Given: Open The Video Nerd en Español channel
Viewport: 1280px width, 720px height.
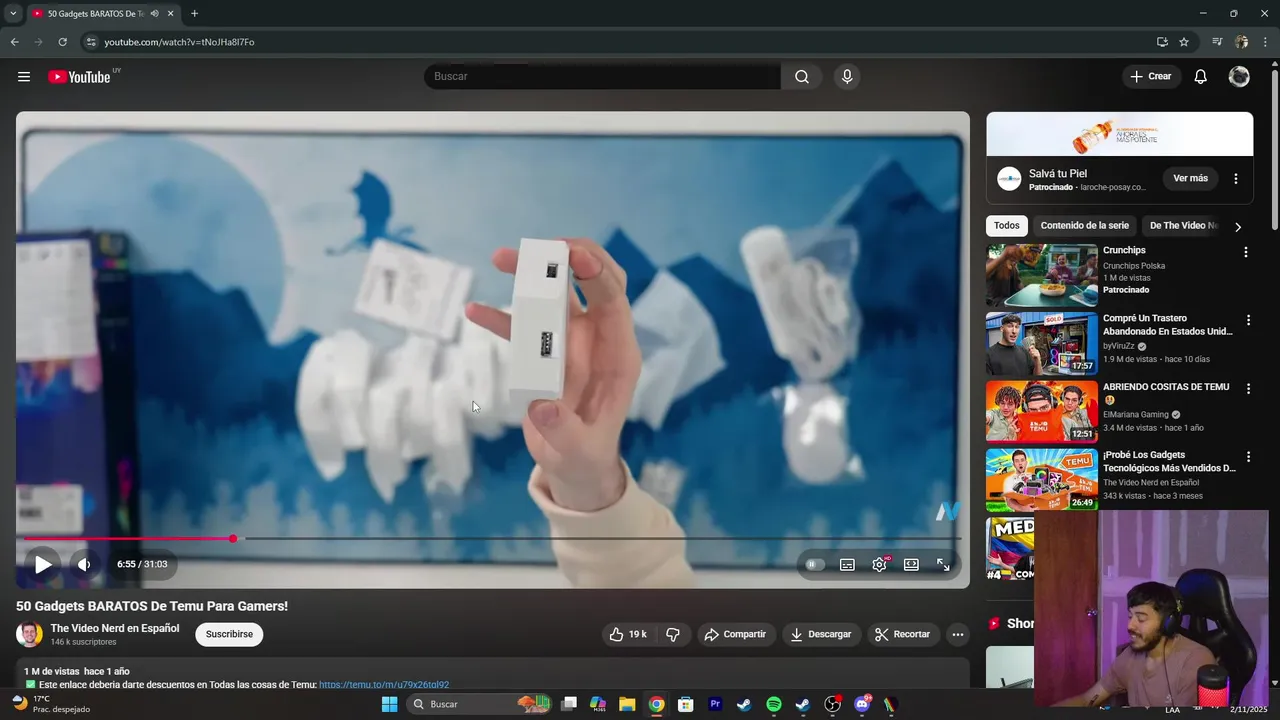Looking at the screenshot, I should [x=115, y=628].
